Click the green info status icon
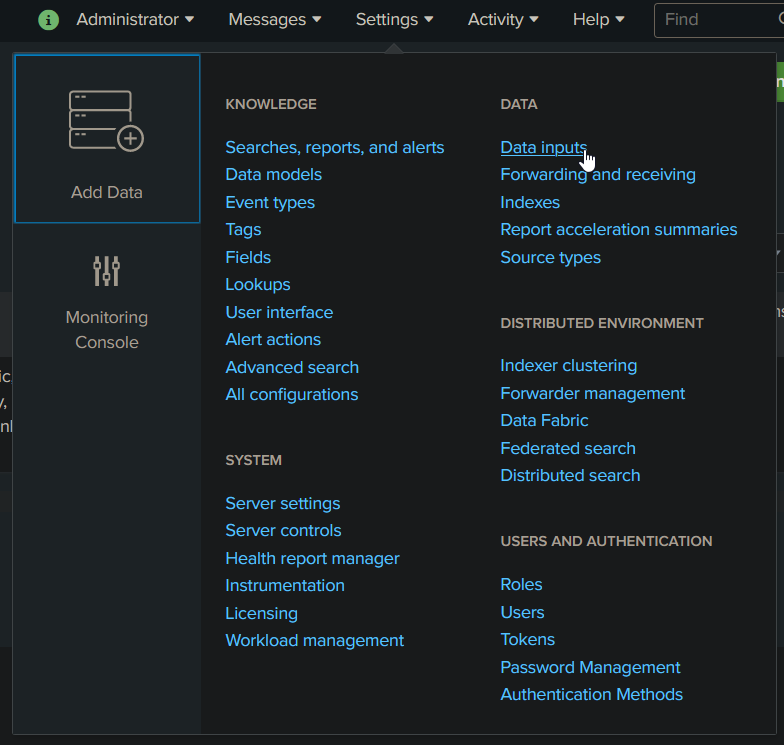The width and height of the screenshot is (784, 745). [48, 20]
